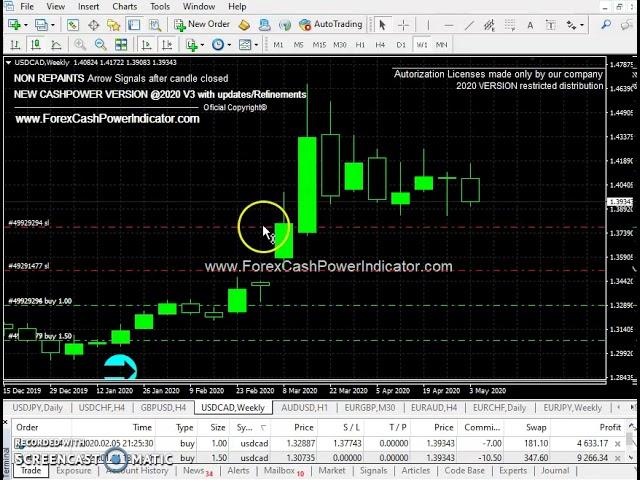Image resolution: width=640 pixels, height=480 pixels.
Task: Sort orders by Profit column header
Action: click(x=610, y=427)
